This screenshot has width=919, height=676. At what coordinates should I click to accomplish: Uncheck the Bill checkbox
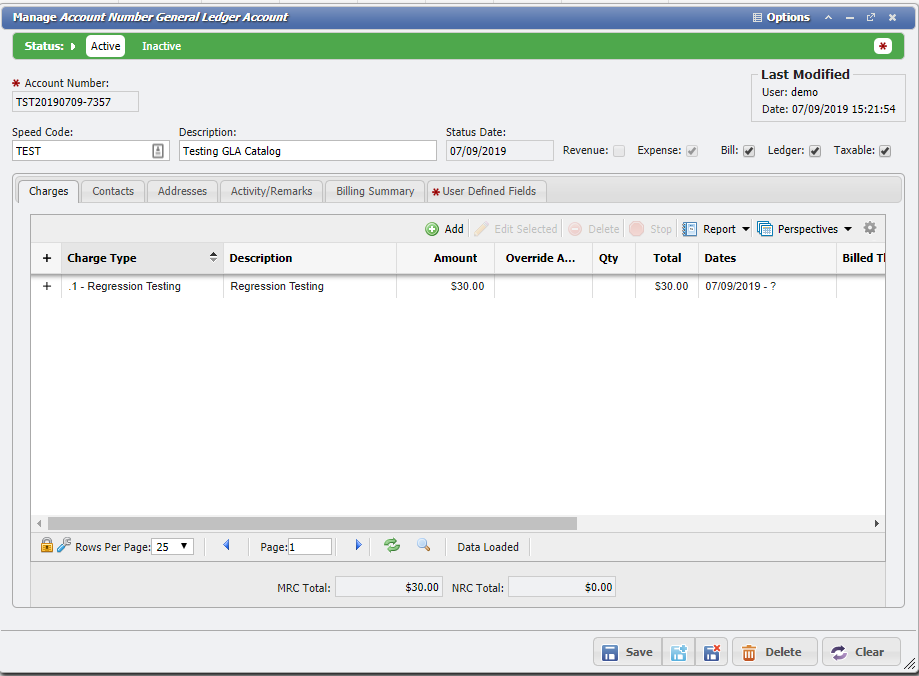pyautogui.click(x=749, y=151)
